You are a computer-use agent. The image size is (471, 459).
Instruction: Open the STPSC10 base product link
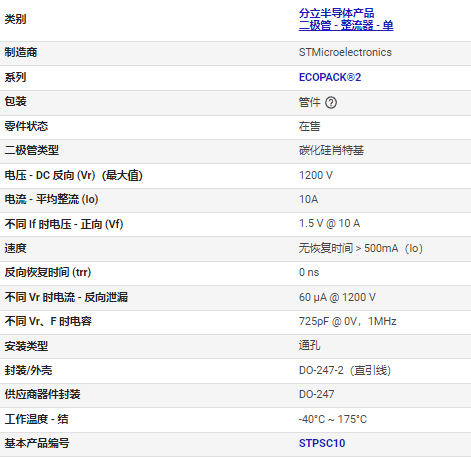[322, 443]
